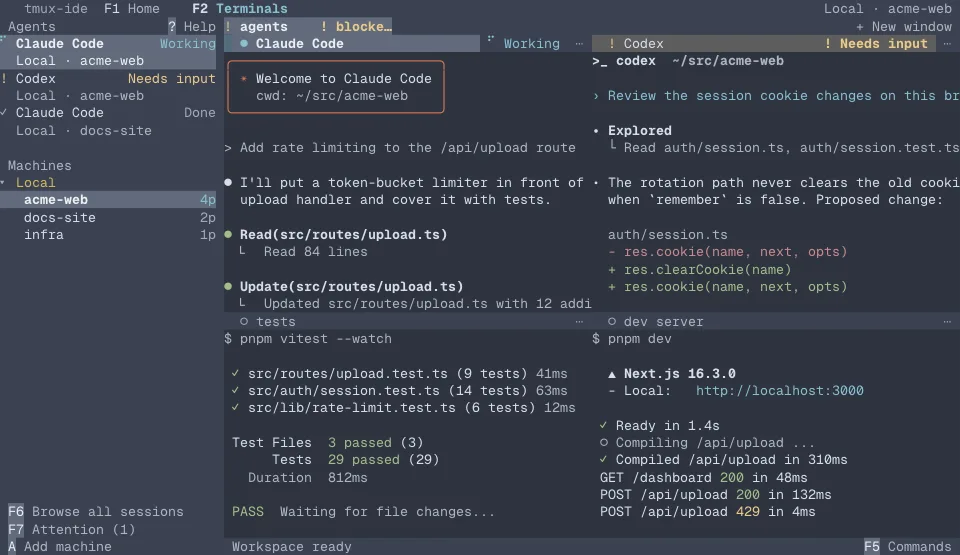Click the Local · acme-web header label
The image size is (960, 555).
(887, 9)
